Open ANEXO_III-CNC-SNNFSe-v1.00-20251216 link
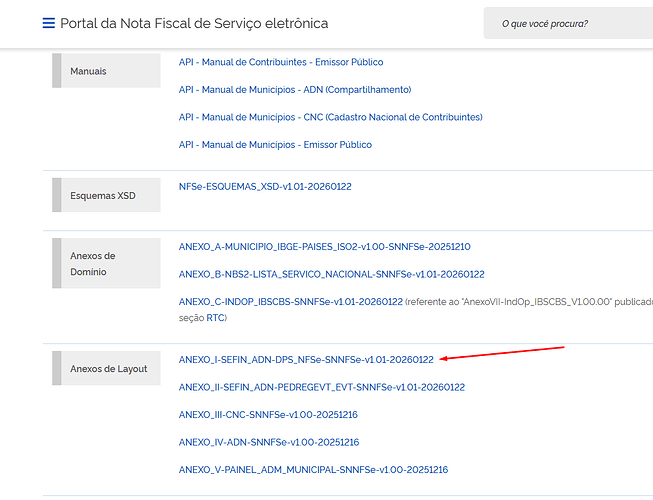The width and height of the screenshot is (653, 500). pyautogui.click(x=268, y=414)
